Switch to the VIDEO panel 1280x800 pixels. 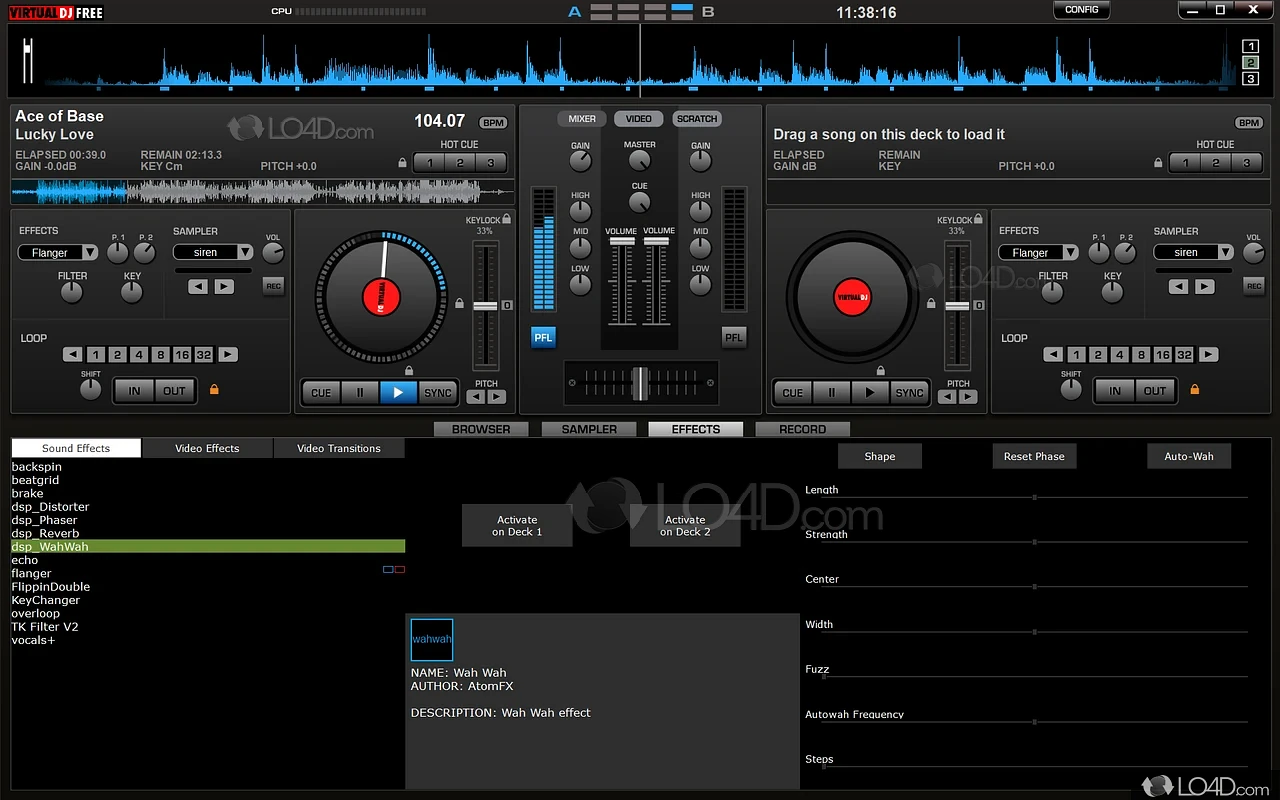click(x=639, y=119)
